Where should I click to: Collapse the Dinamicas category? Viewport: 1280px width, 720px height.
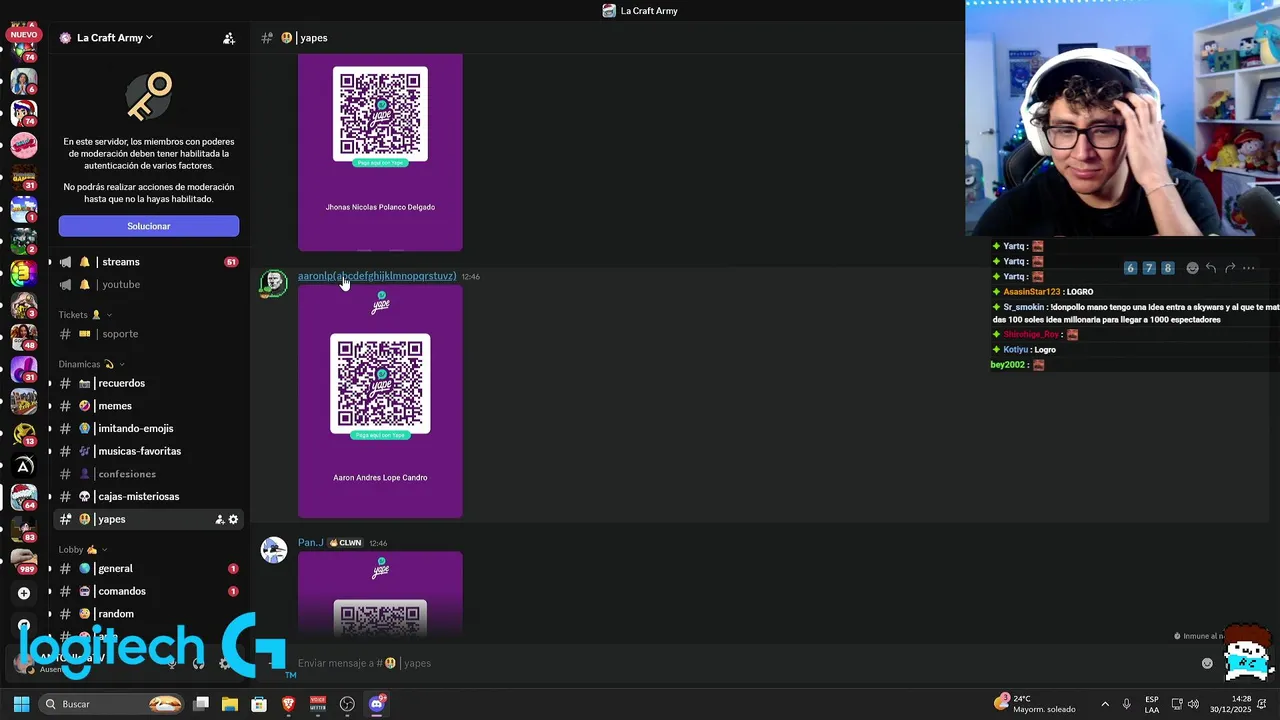[90, 364]
